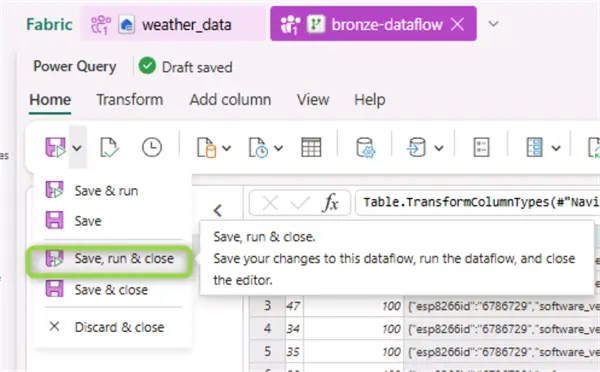Expand the Manage columns dropdown arrow

point(556,148)
